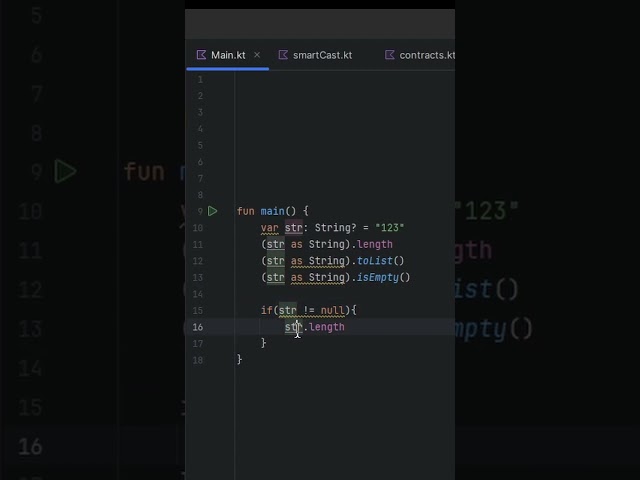Click 'toList' call on line 12
The width and height of the screenshot is (640, 480).
pos(375,261)
